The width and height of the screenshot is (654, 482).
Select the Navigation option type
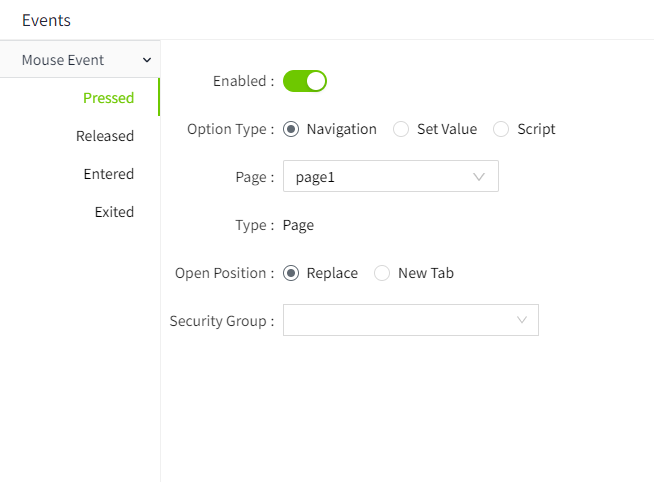tap(291, 129)
